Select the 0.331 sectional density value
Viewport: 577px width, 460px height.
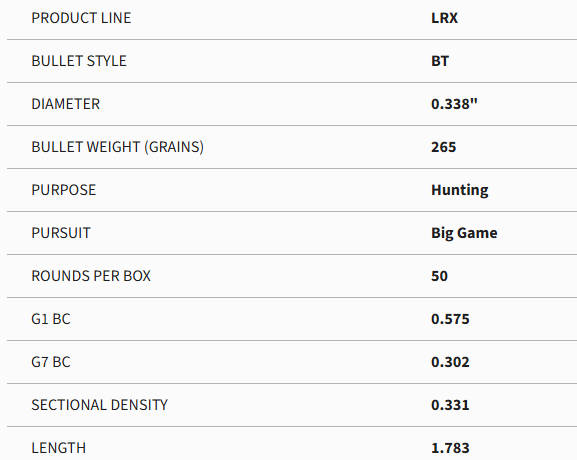(450, 406)
